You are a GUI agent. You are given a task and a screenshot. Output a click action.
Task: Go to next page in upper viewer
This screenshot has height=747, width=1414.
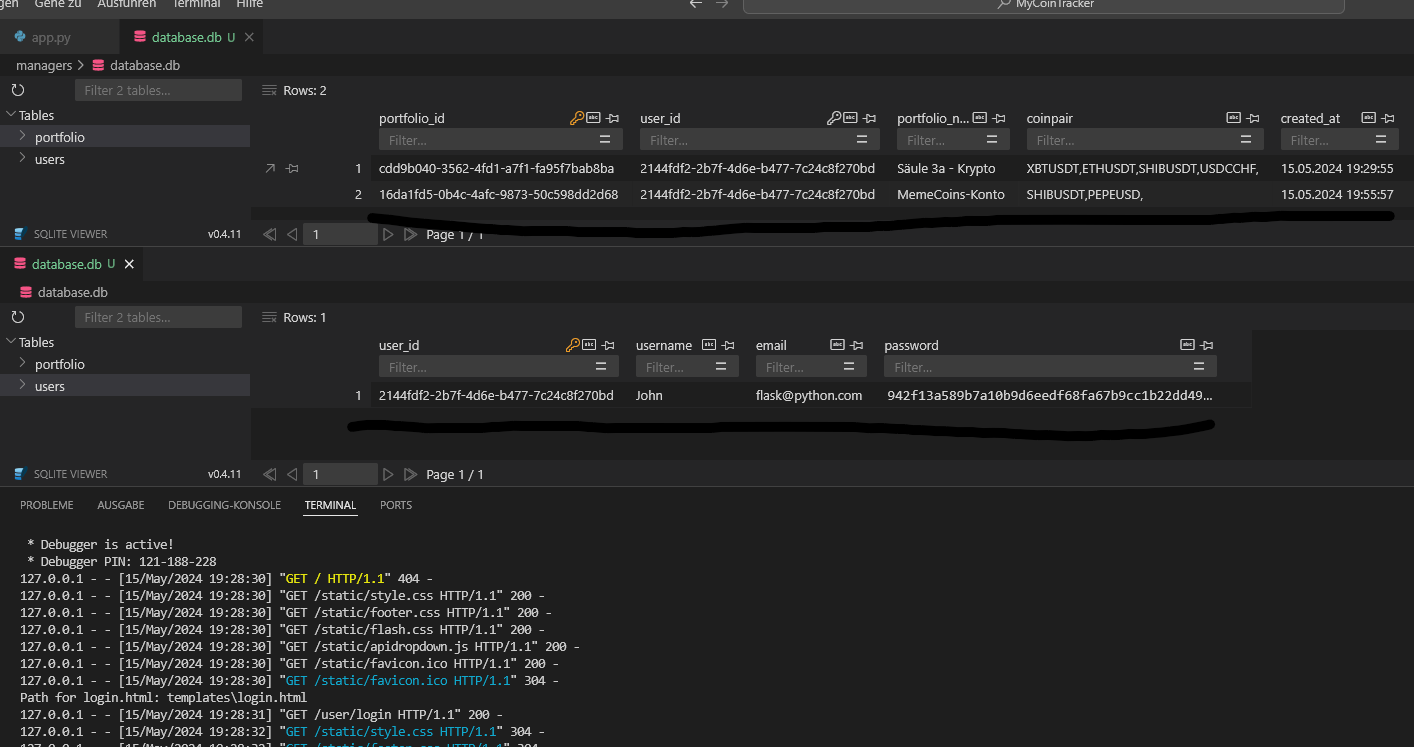pos(388,235)
